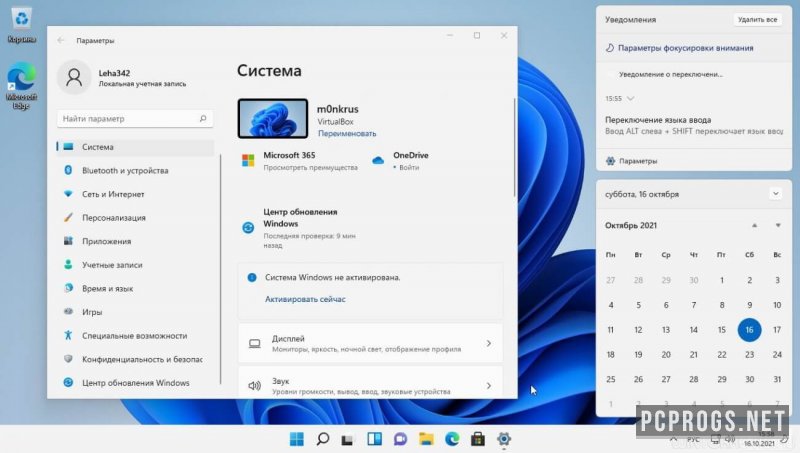
Task: Open Центр обновления Windows in sidebar
Action: (x=135, y=383)
